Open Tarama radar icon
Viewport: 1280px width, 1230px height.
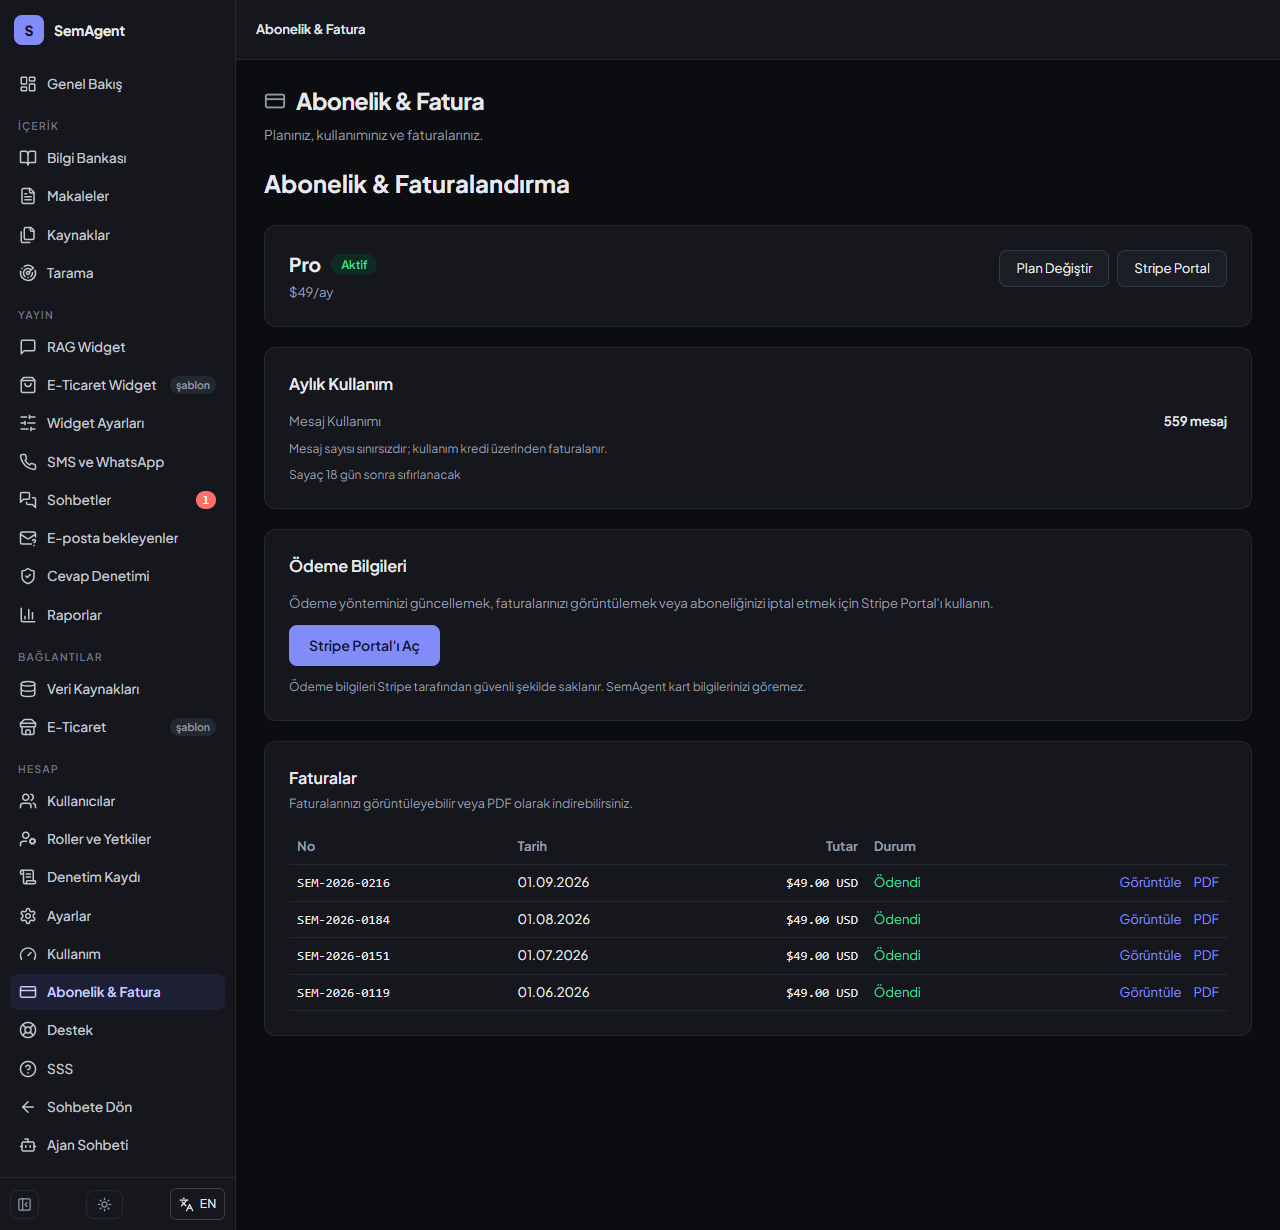(28, 273)
